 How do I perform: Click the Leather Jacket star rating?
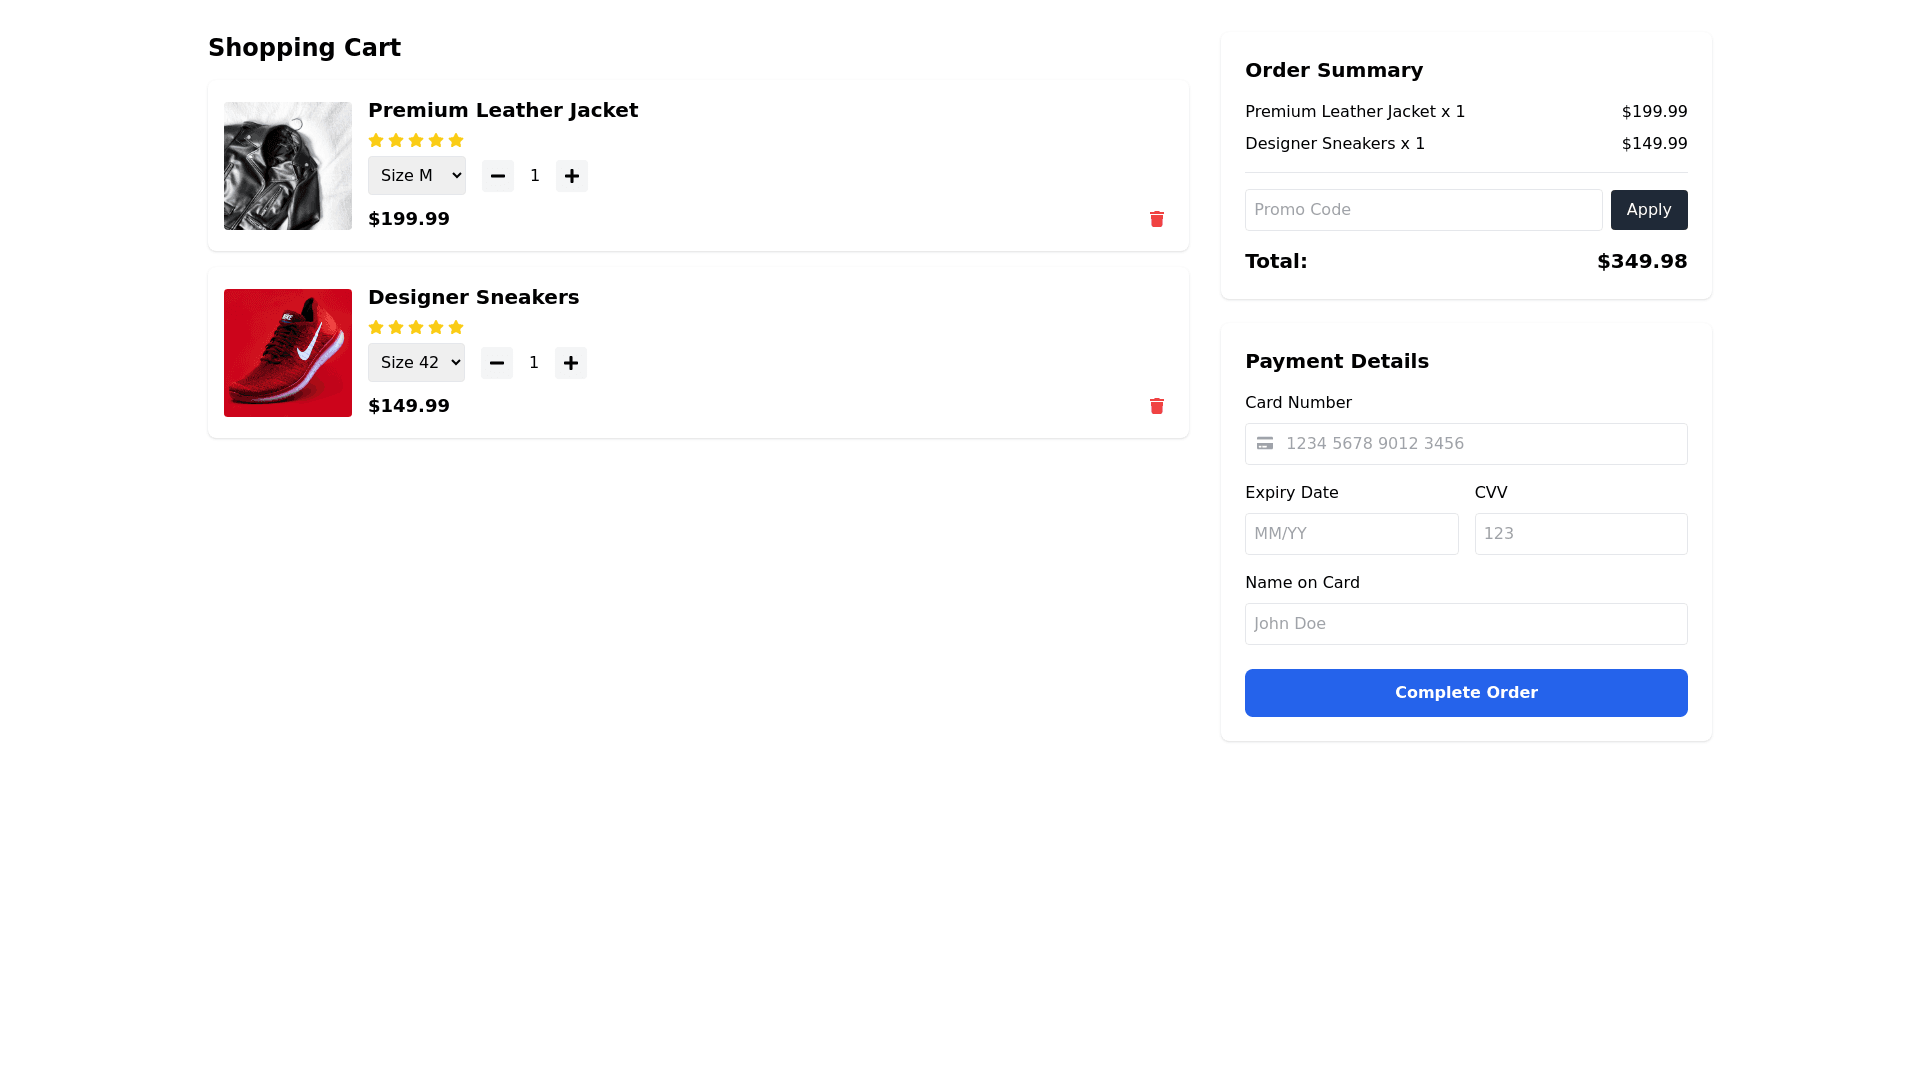pos(416,141)
